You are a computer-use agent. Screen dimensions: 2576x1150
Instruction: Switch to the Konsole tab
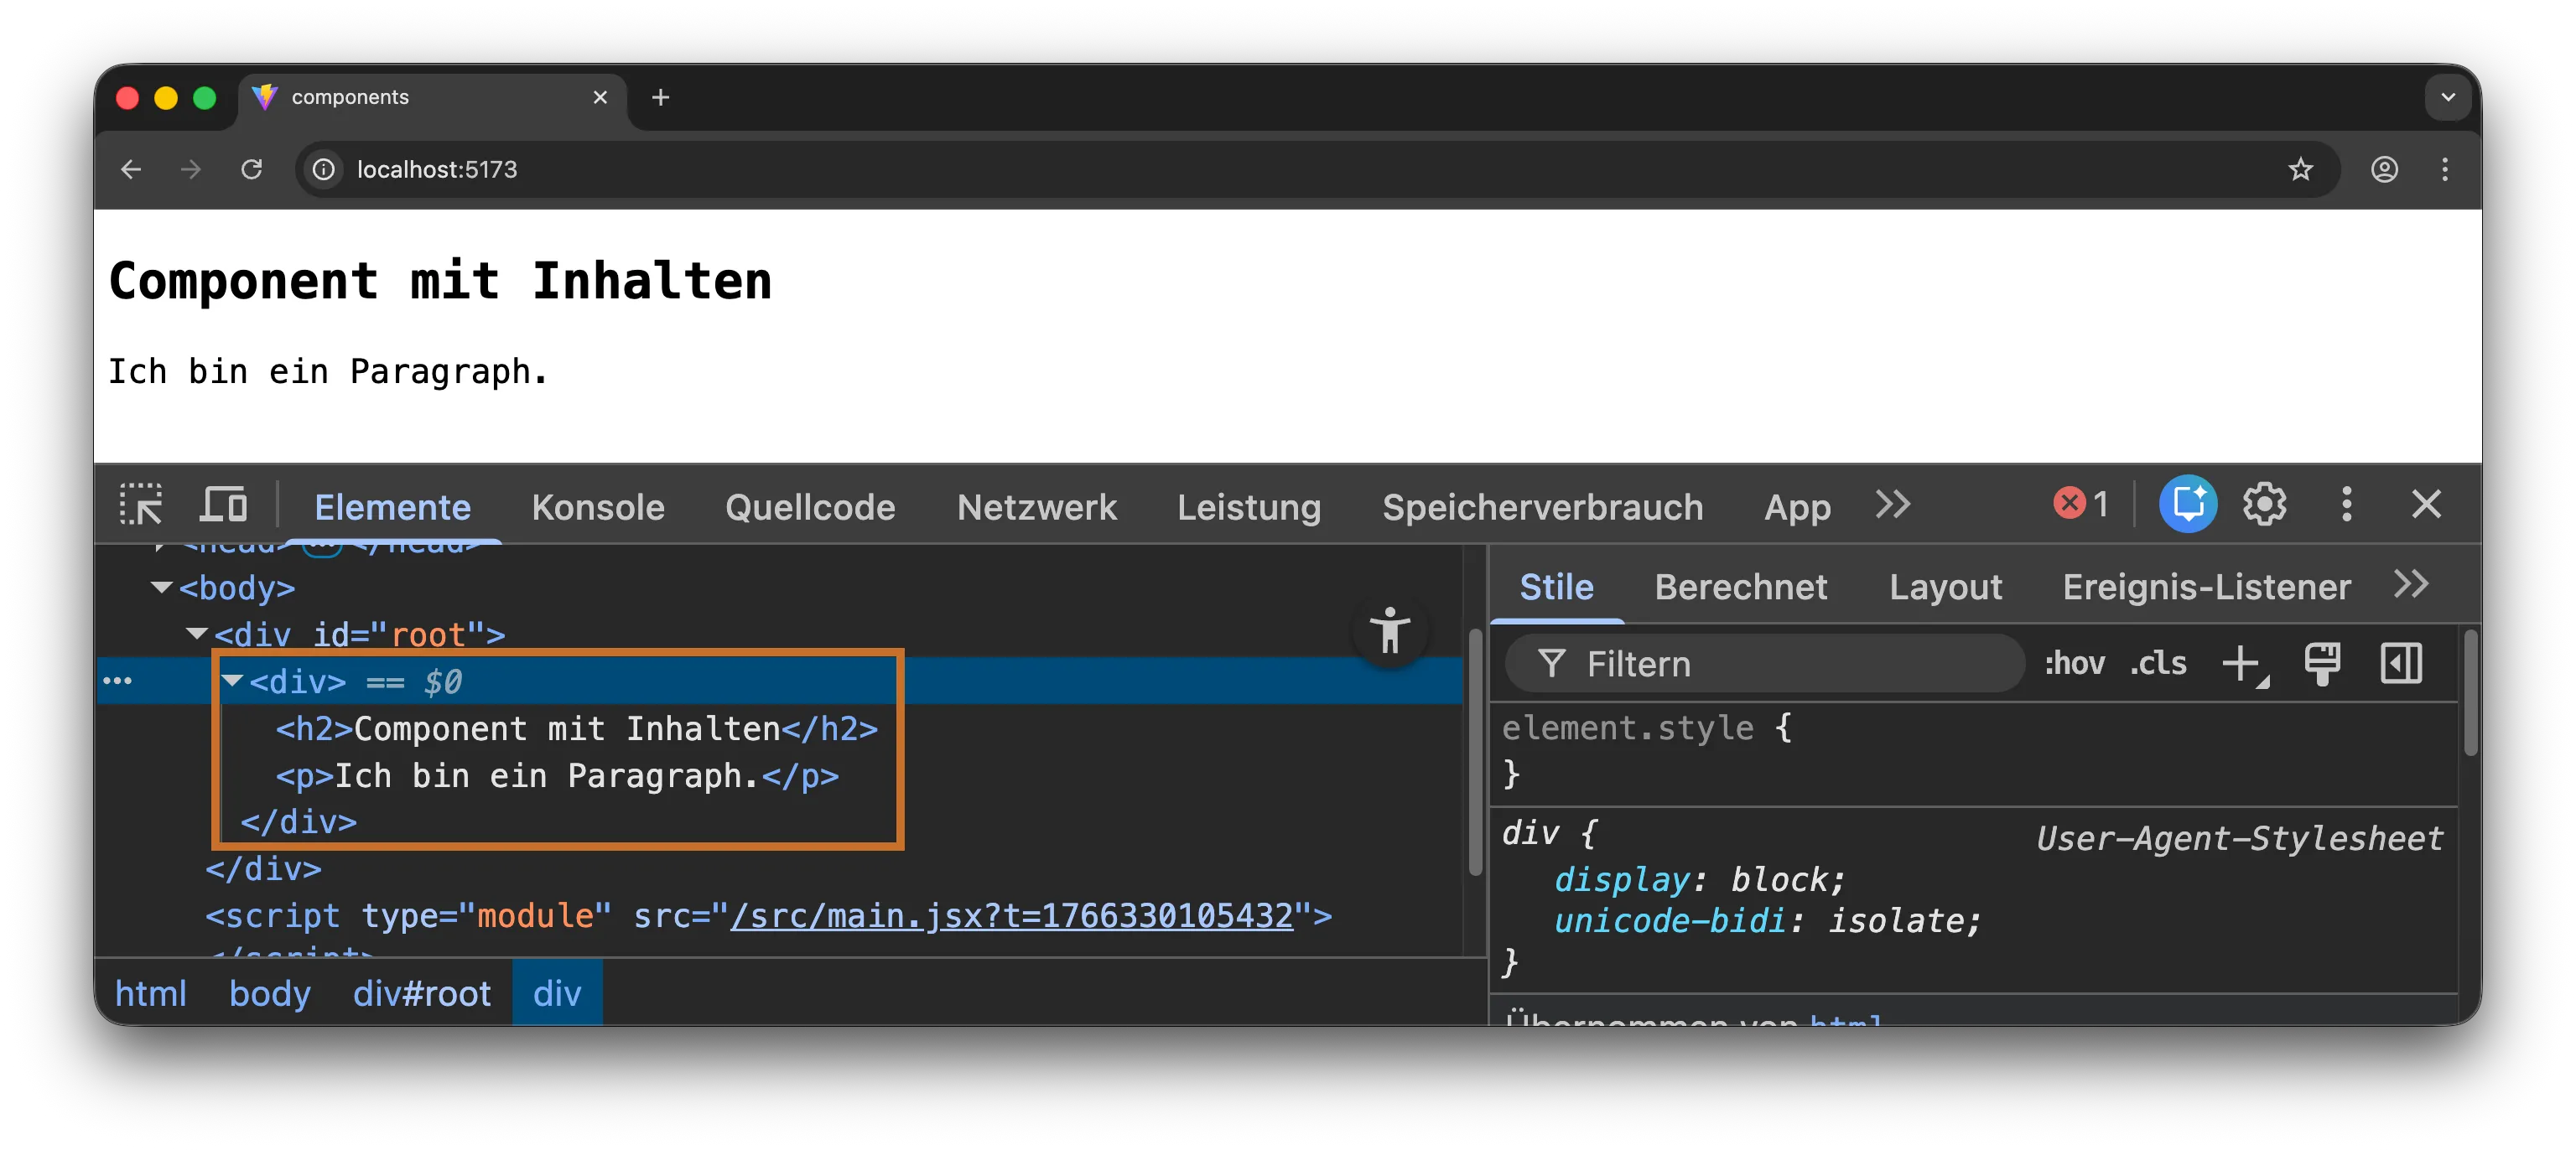point(598,506)
